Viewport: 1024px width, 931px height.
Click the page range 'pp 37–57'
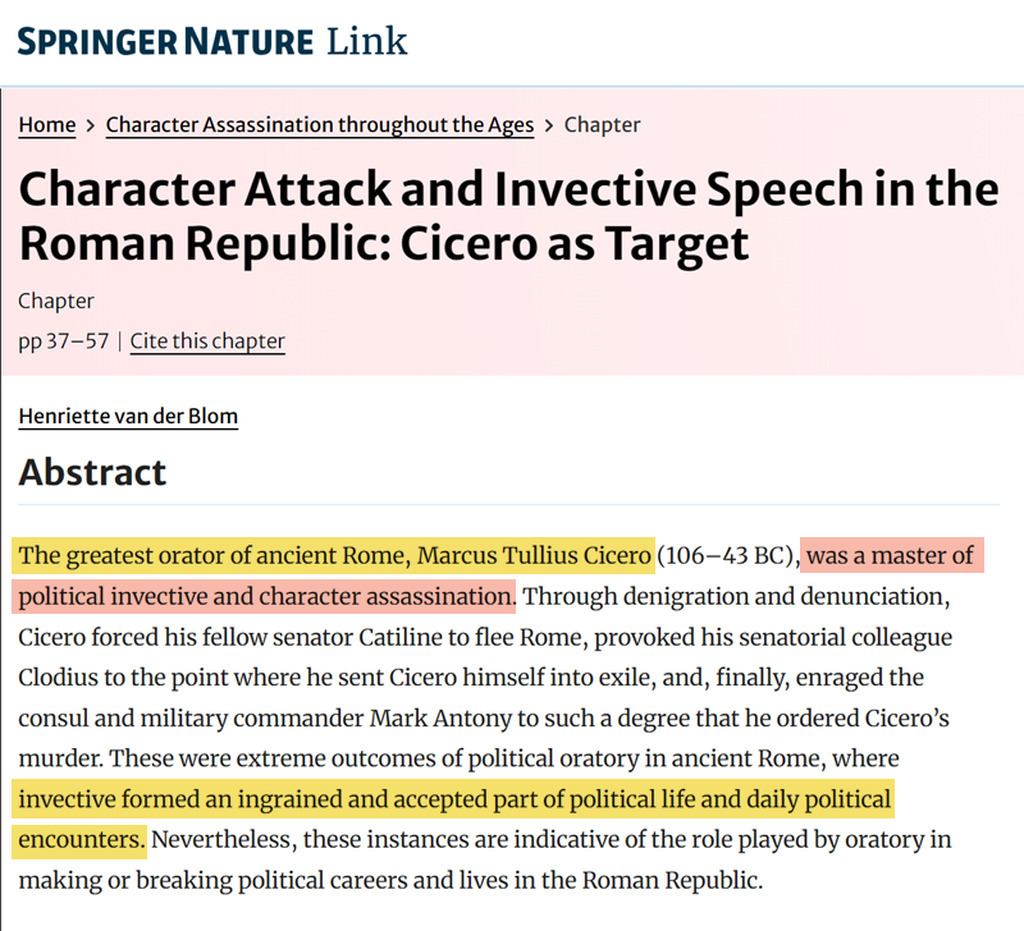point(63,341)
